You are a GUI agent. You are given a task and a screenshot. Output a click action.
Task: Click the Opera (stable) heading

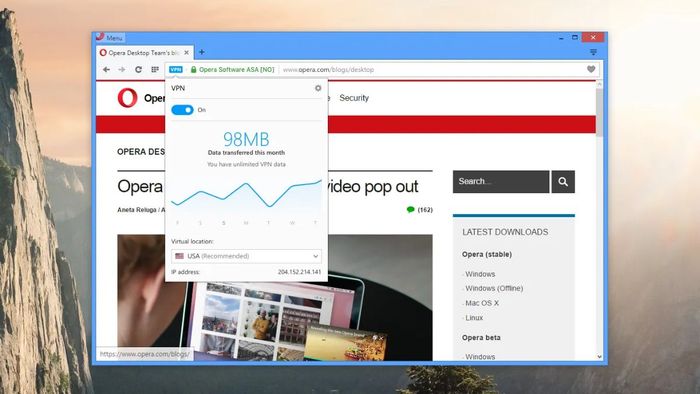(487, 254)
